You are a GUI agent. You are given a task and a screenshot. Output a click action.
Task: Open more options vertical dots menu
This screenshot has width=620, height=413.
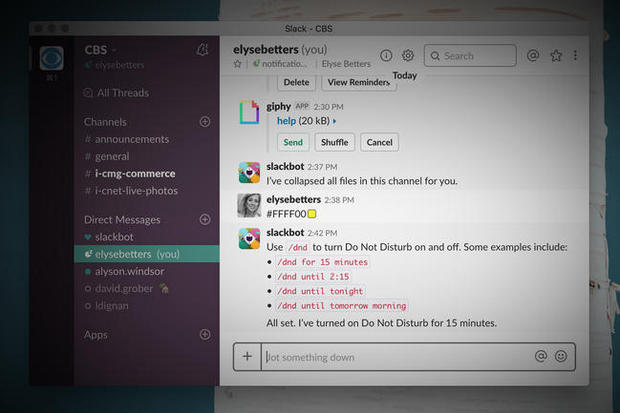coord(575,55)
